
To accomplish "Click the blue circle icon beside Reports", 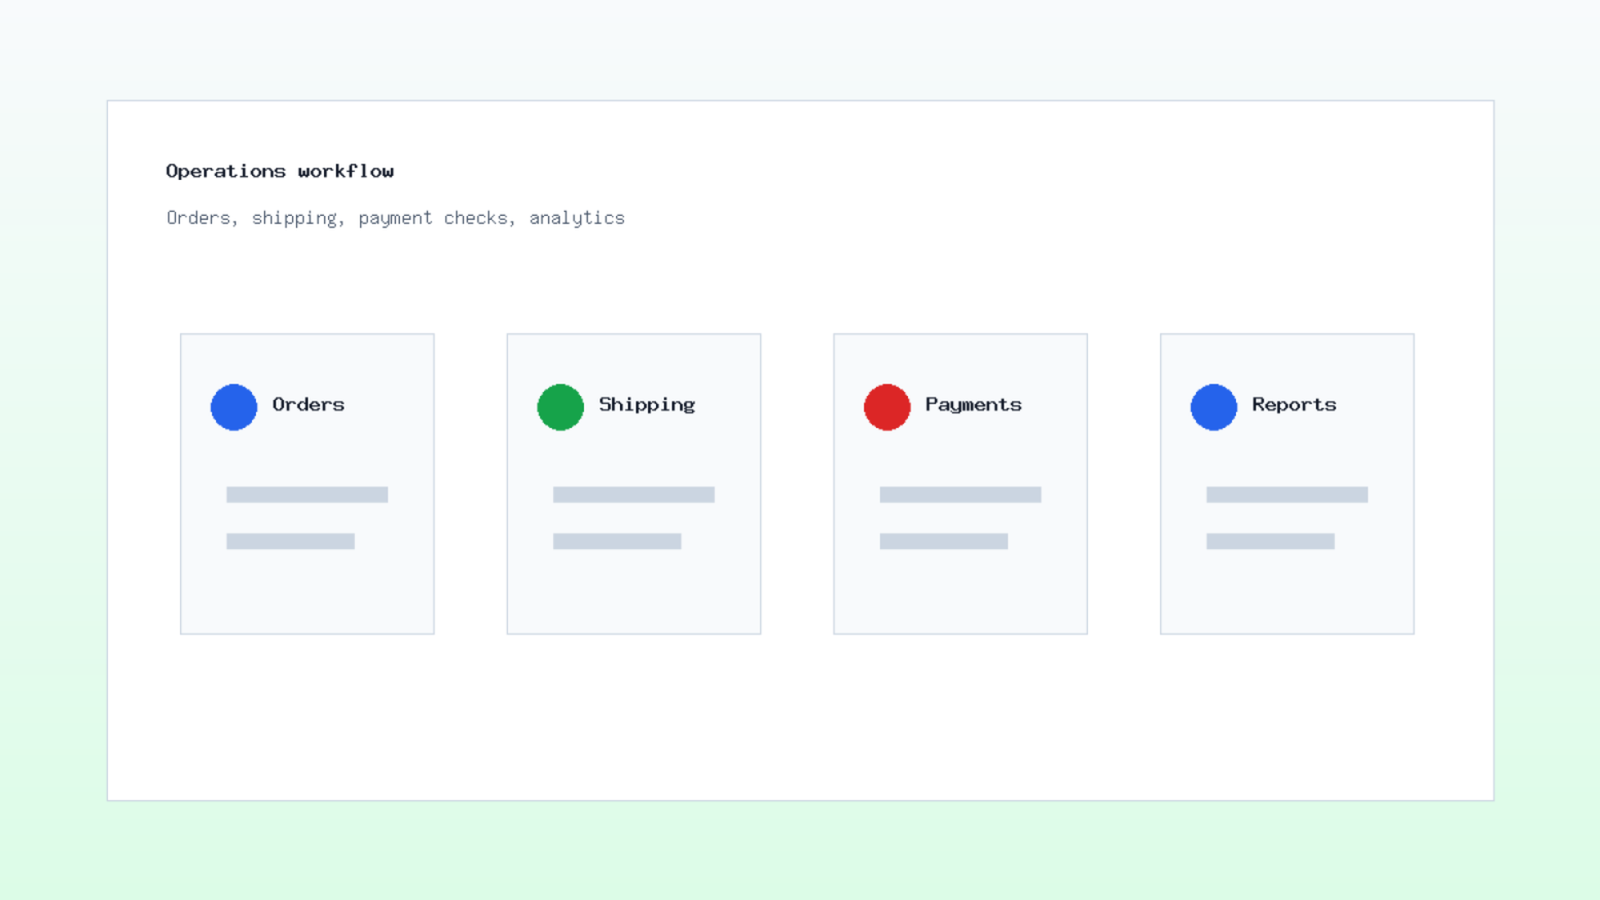I will point(1214,407).
